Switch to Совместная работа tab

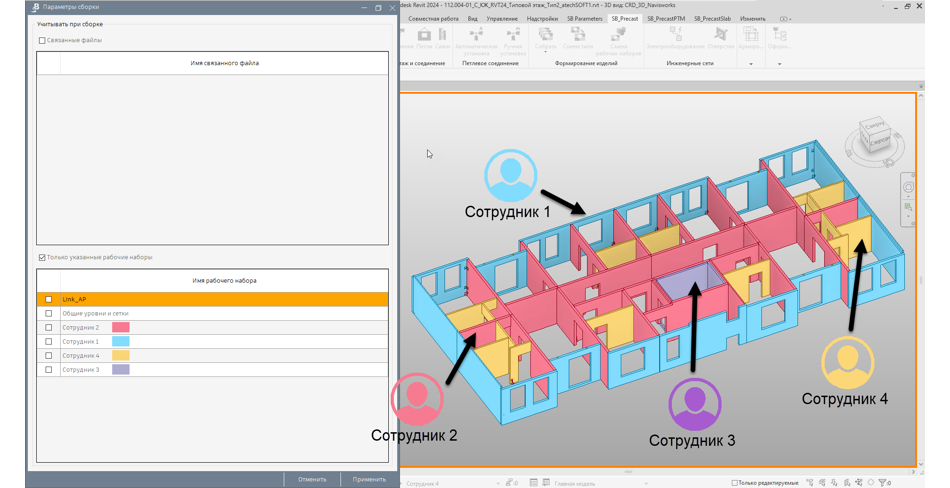(433, 19)
